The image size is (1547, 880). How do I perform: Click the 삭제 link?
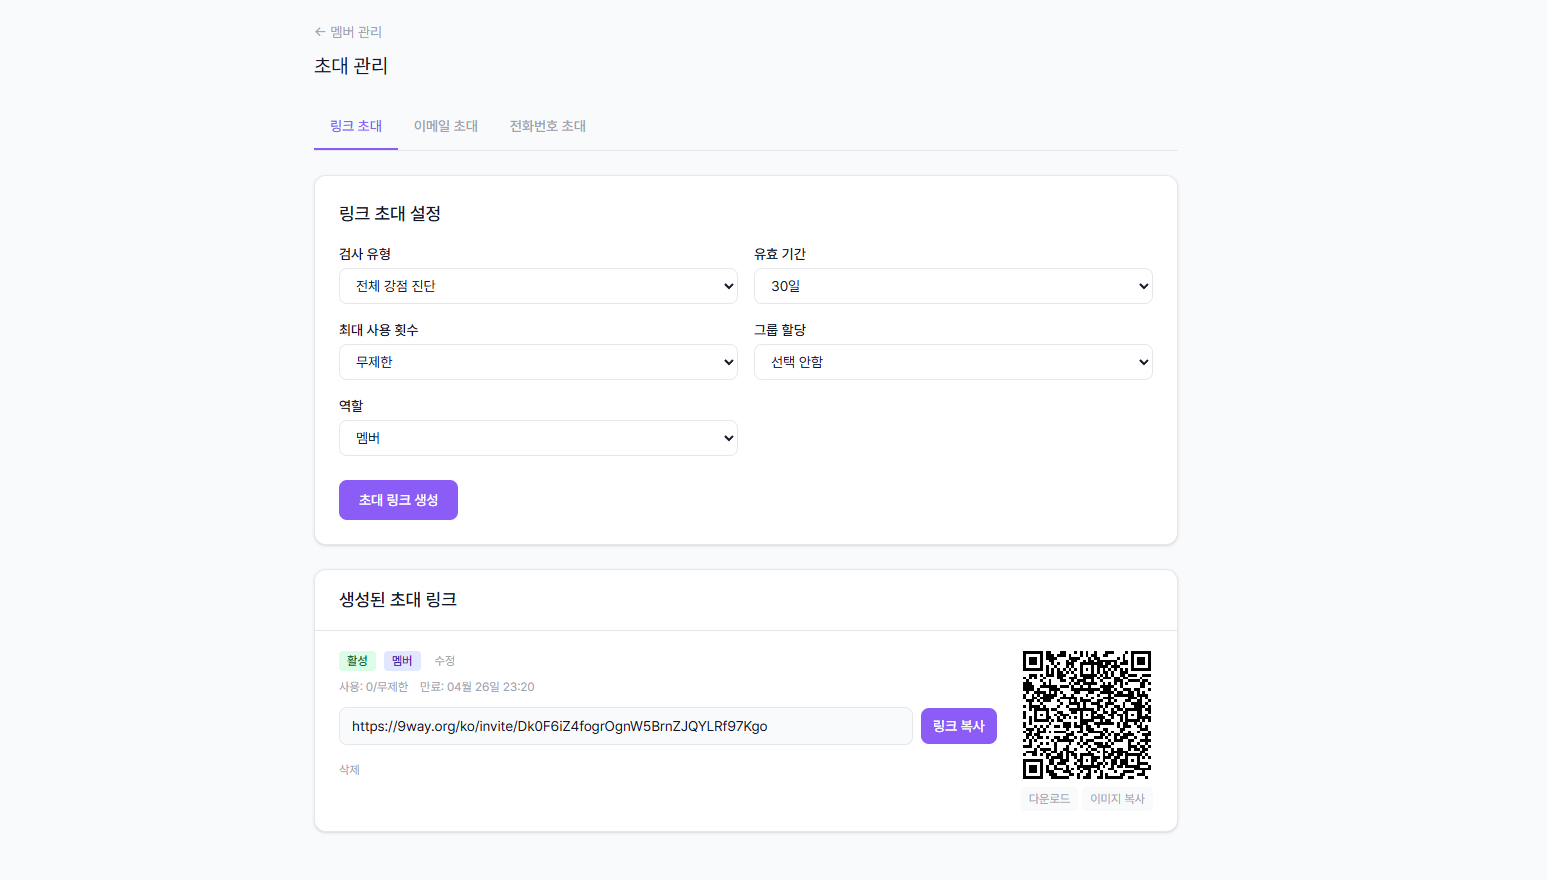tap(350, 769)
